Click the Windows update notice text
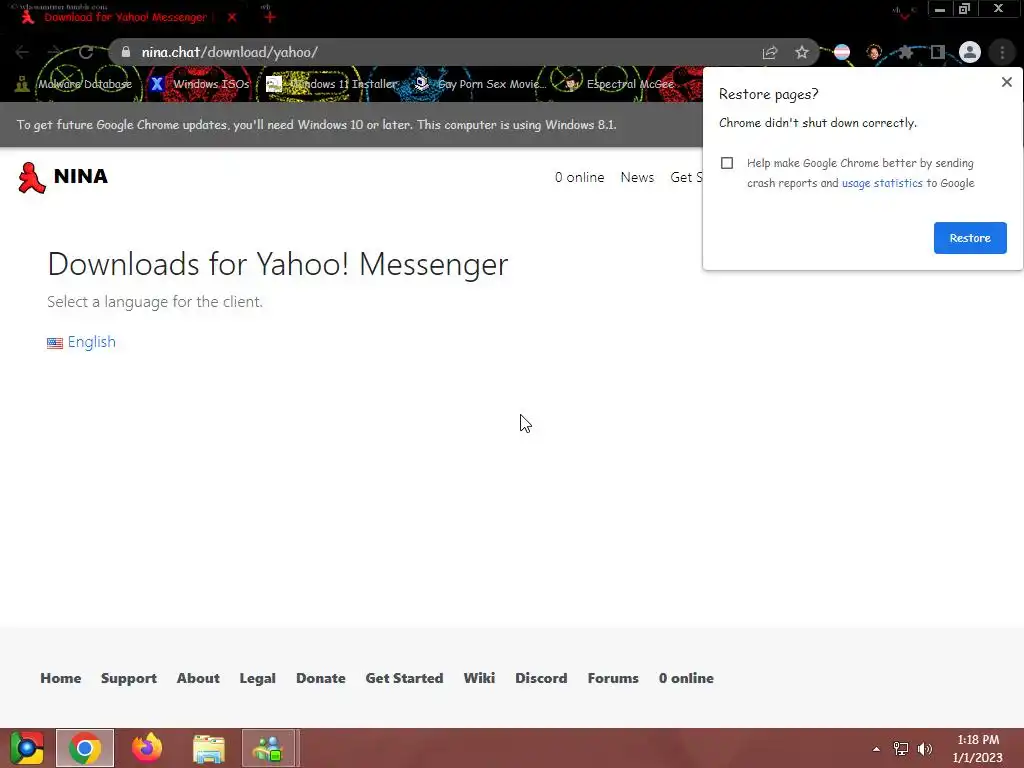Screen dimensions: 1024x768 click(x=317, y=125)
